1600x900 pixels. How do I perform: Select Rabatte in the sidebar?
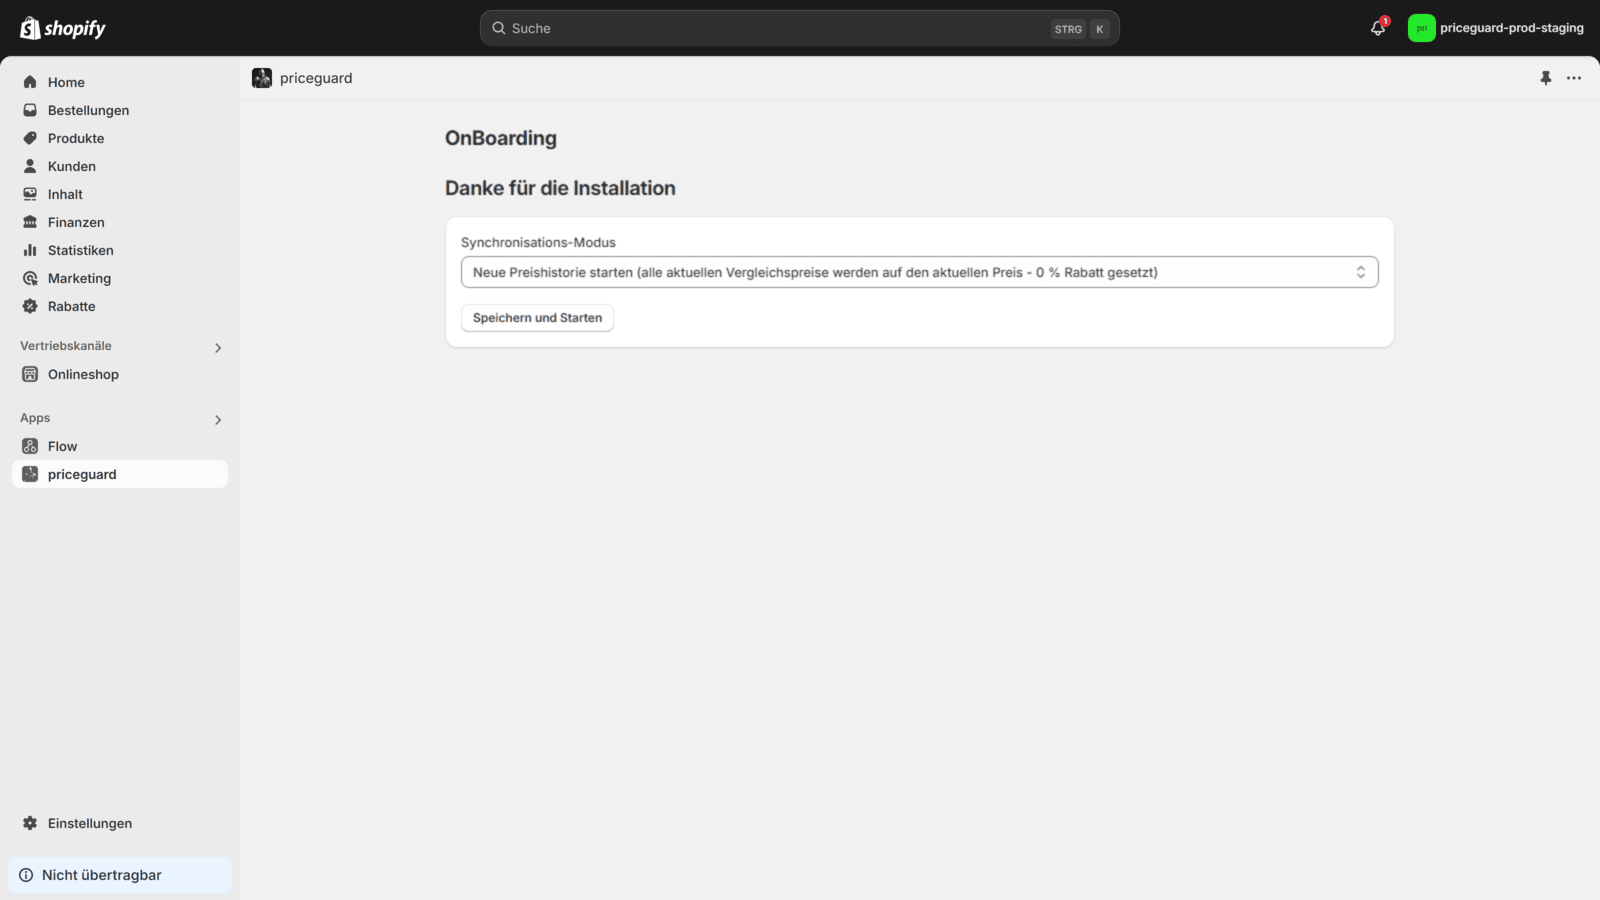pyautogui.click(x=72, y=306)
